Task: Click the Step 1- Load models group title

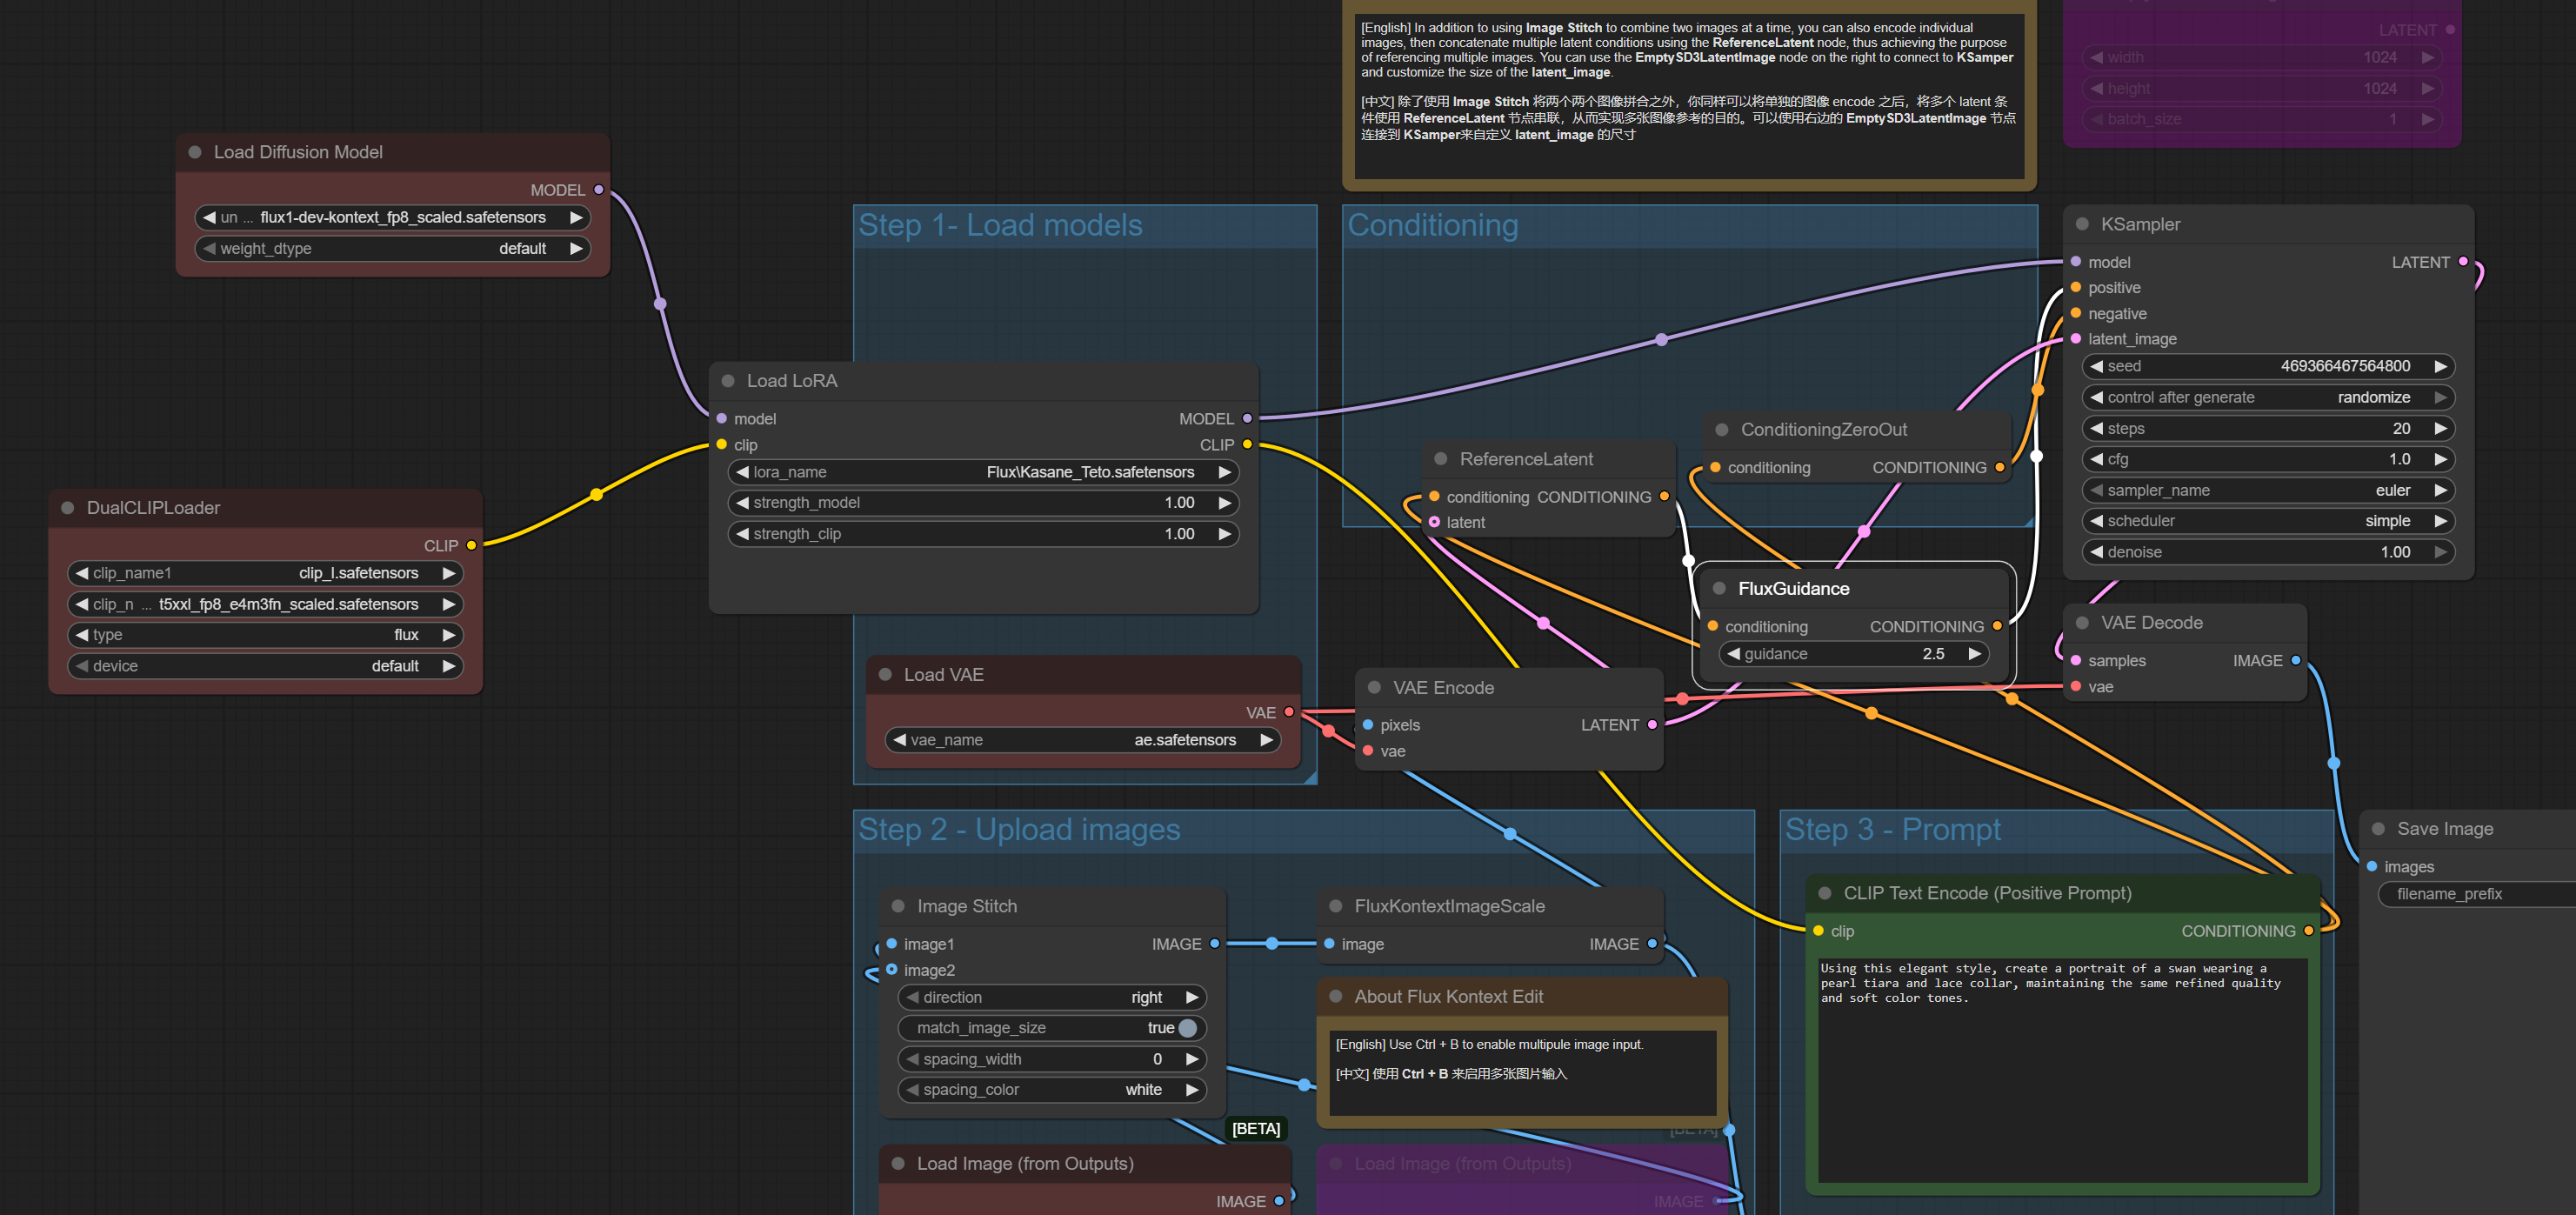Action: point(1000,226)
